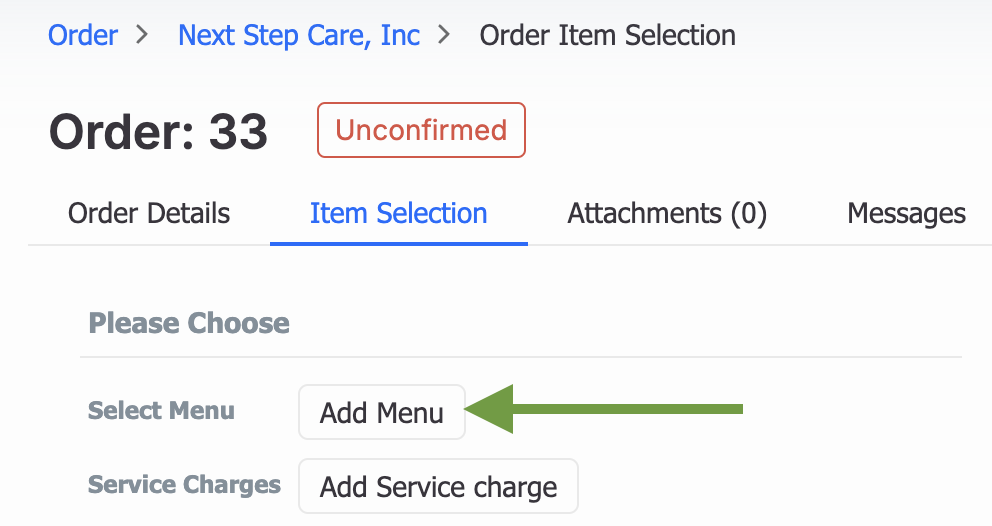The image size is (992, 526).
Task: Go to the Messages tab
Action: pyautogui.click(x=906, y=213)
